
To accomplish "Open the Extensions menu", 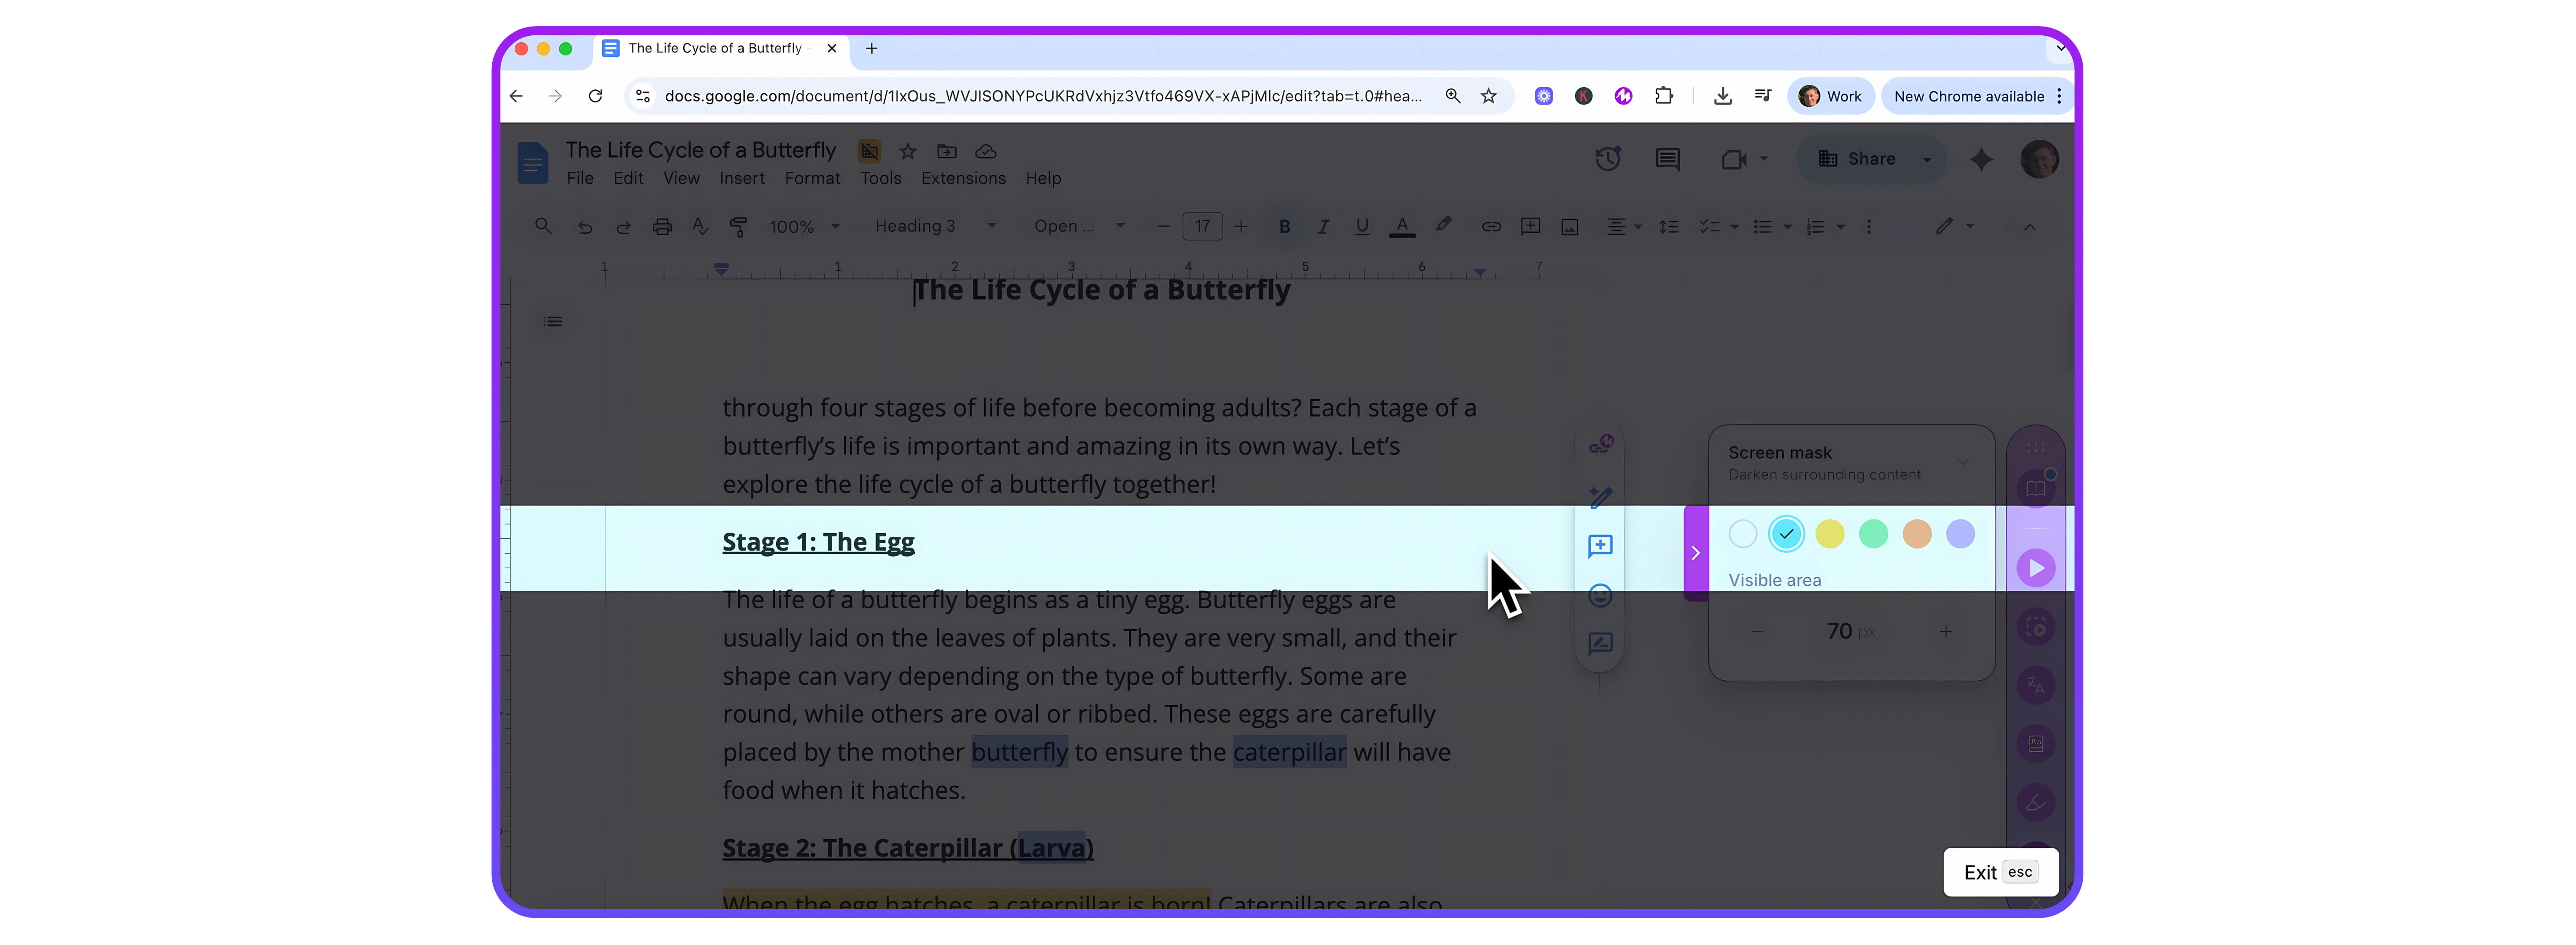I will (x=963, y=178).
